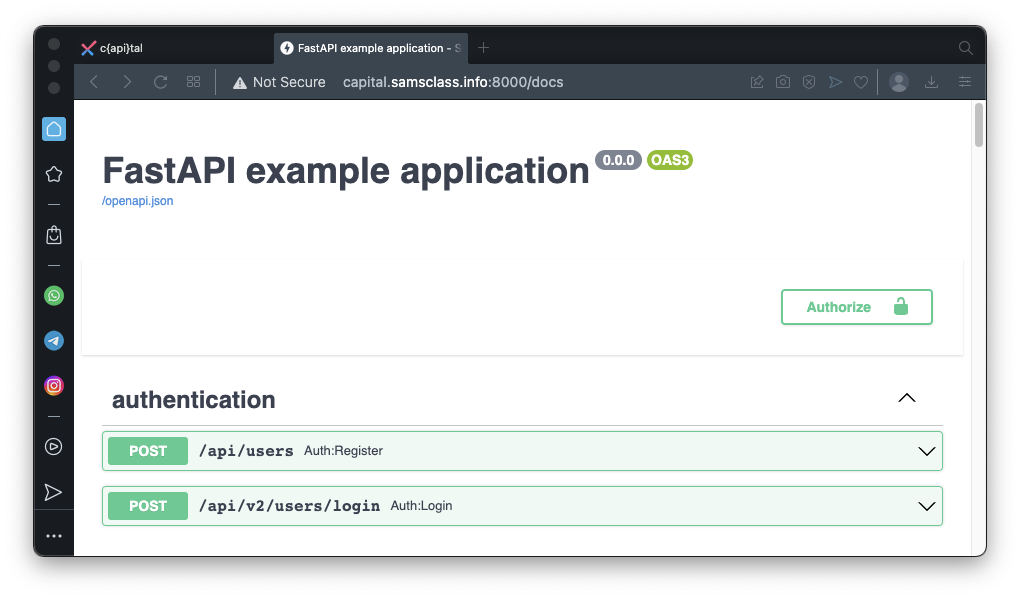The image size is (1020, 598).
Task: Open WhatsApp from the browser sidebar
Action: point(54,296)
